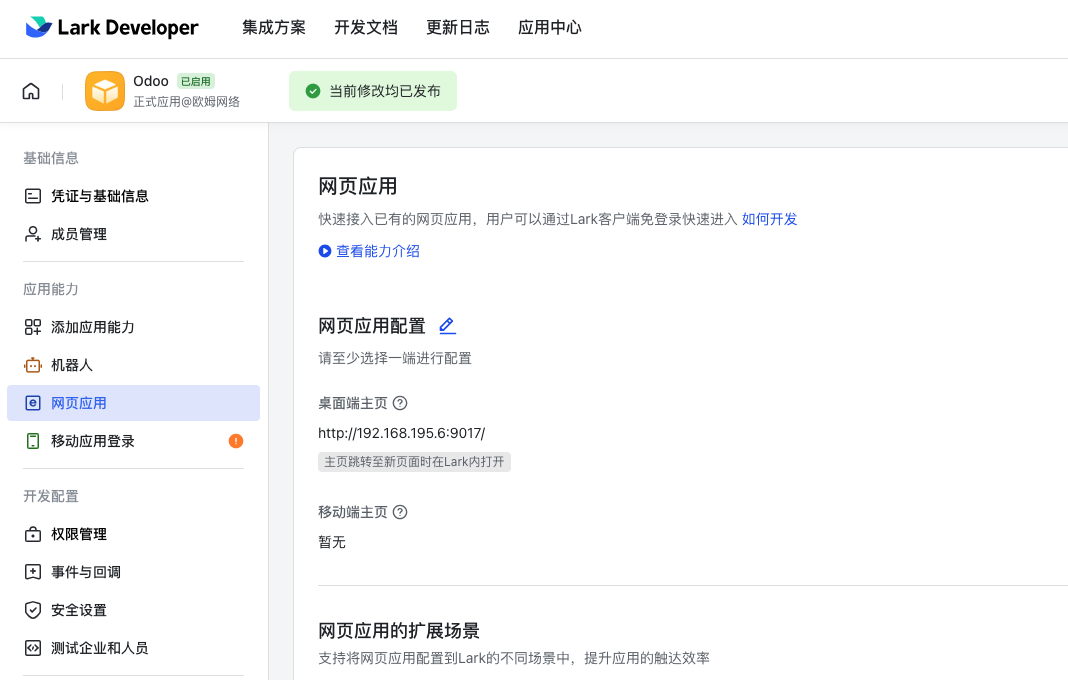Click the 暂无 value under 移动端主页
Image resolution: width=1068 pixels, height=680 pixels.
332,542
